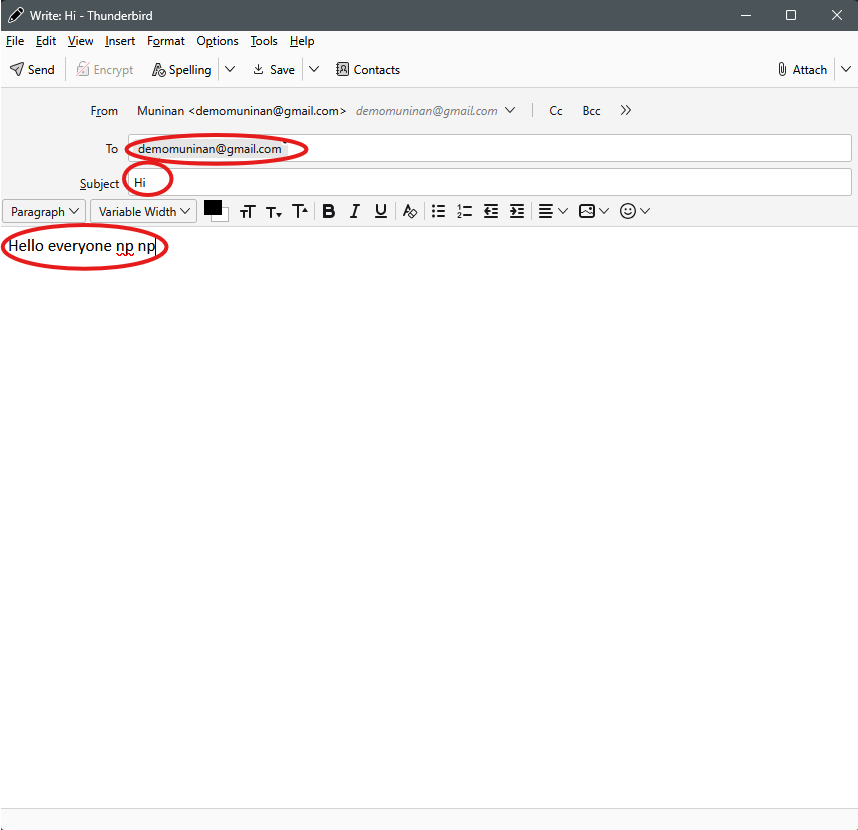
Task: Open the Format menu
Action: 166,41
